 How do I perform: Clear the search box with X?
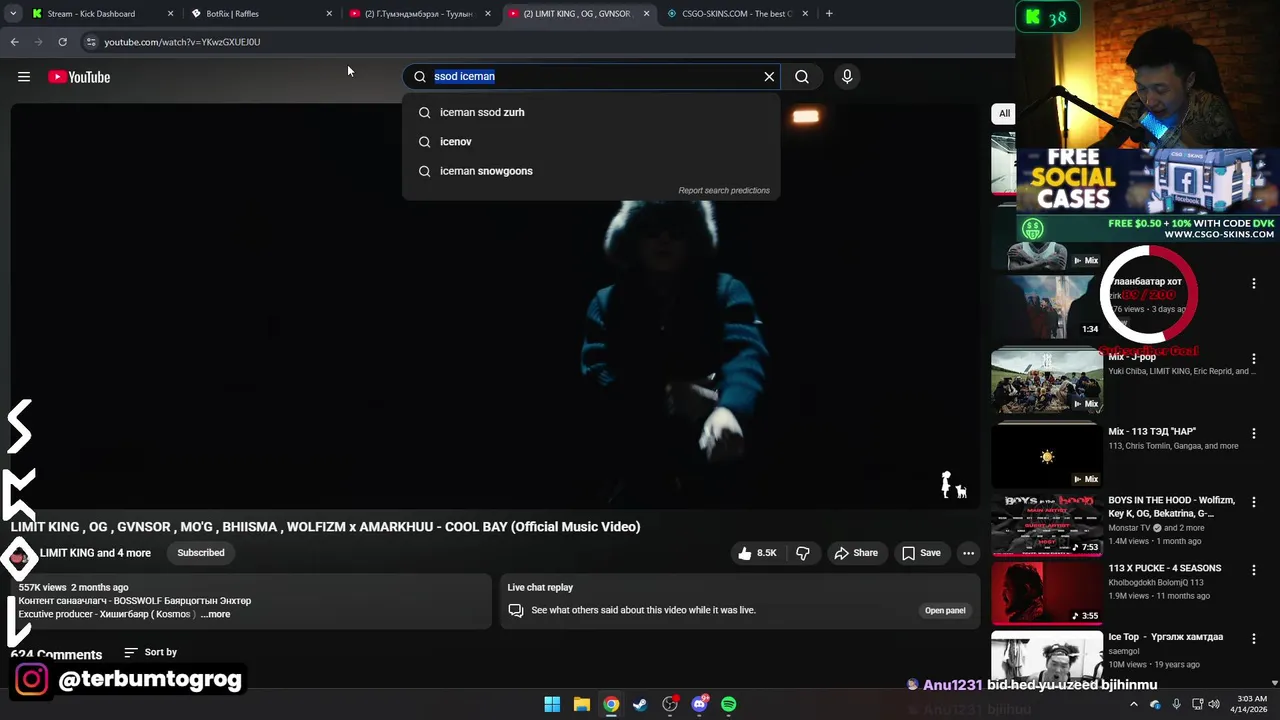click(x=769, y=76)
